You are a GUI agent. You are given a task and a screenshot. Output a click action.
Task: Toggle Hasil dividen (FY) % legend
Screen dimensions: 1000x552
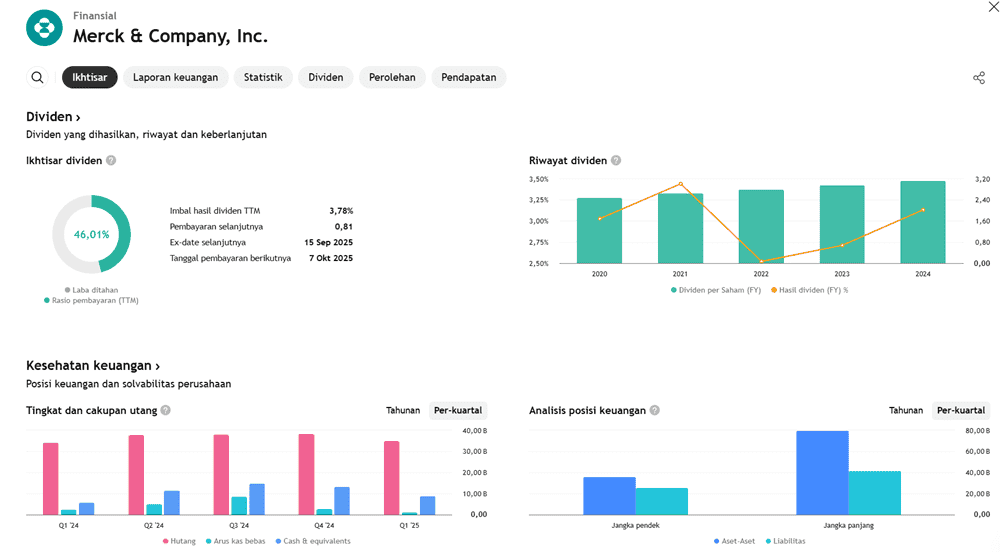point(810,290)
